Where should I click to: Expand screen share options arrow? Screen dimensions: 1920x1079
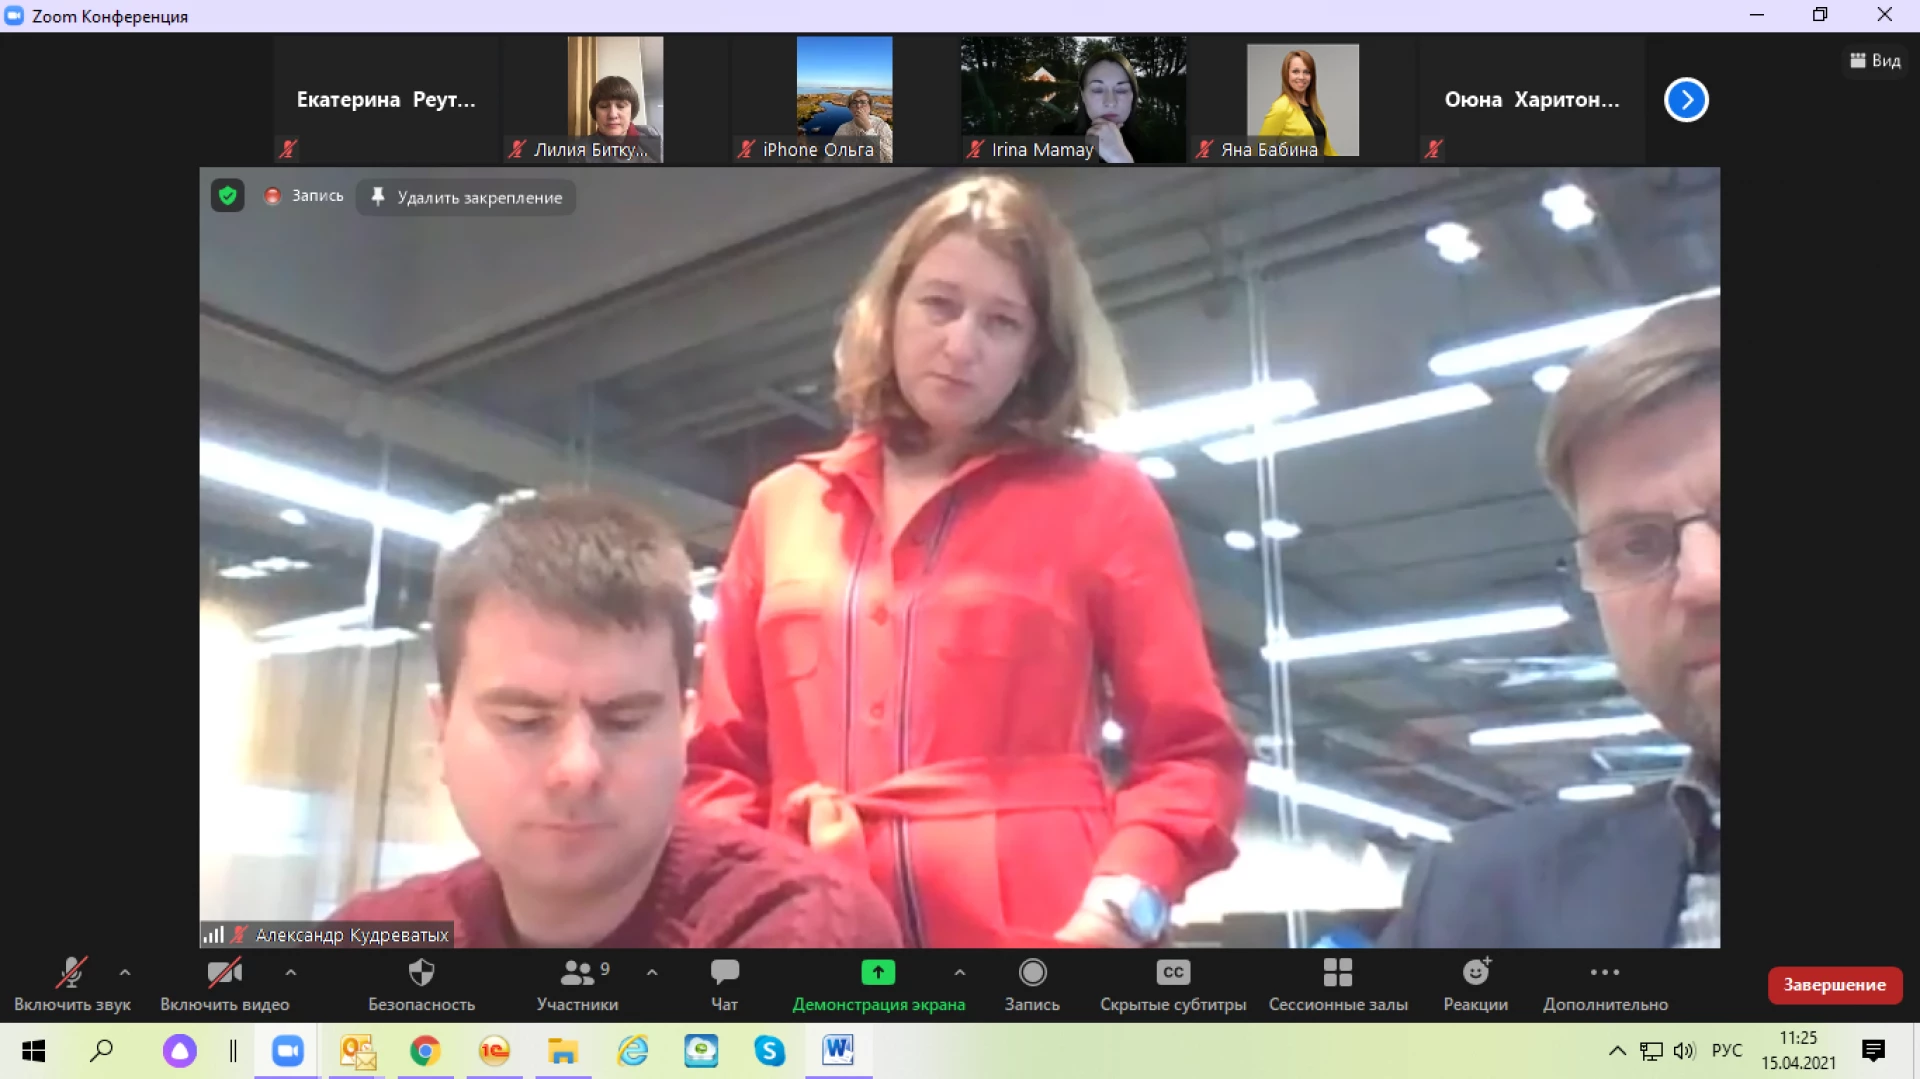[960, 972]
